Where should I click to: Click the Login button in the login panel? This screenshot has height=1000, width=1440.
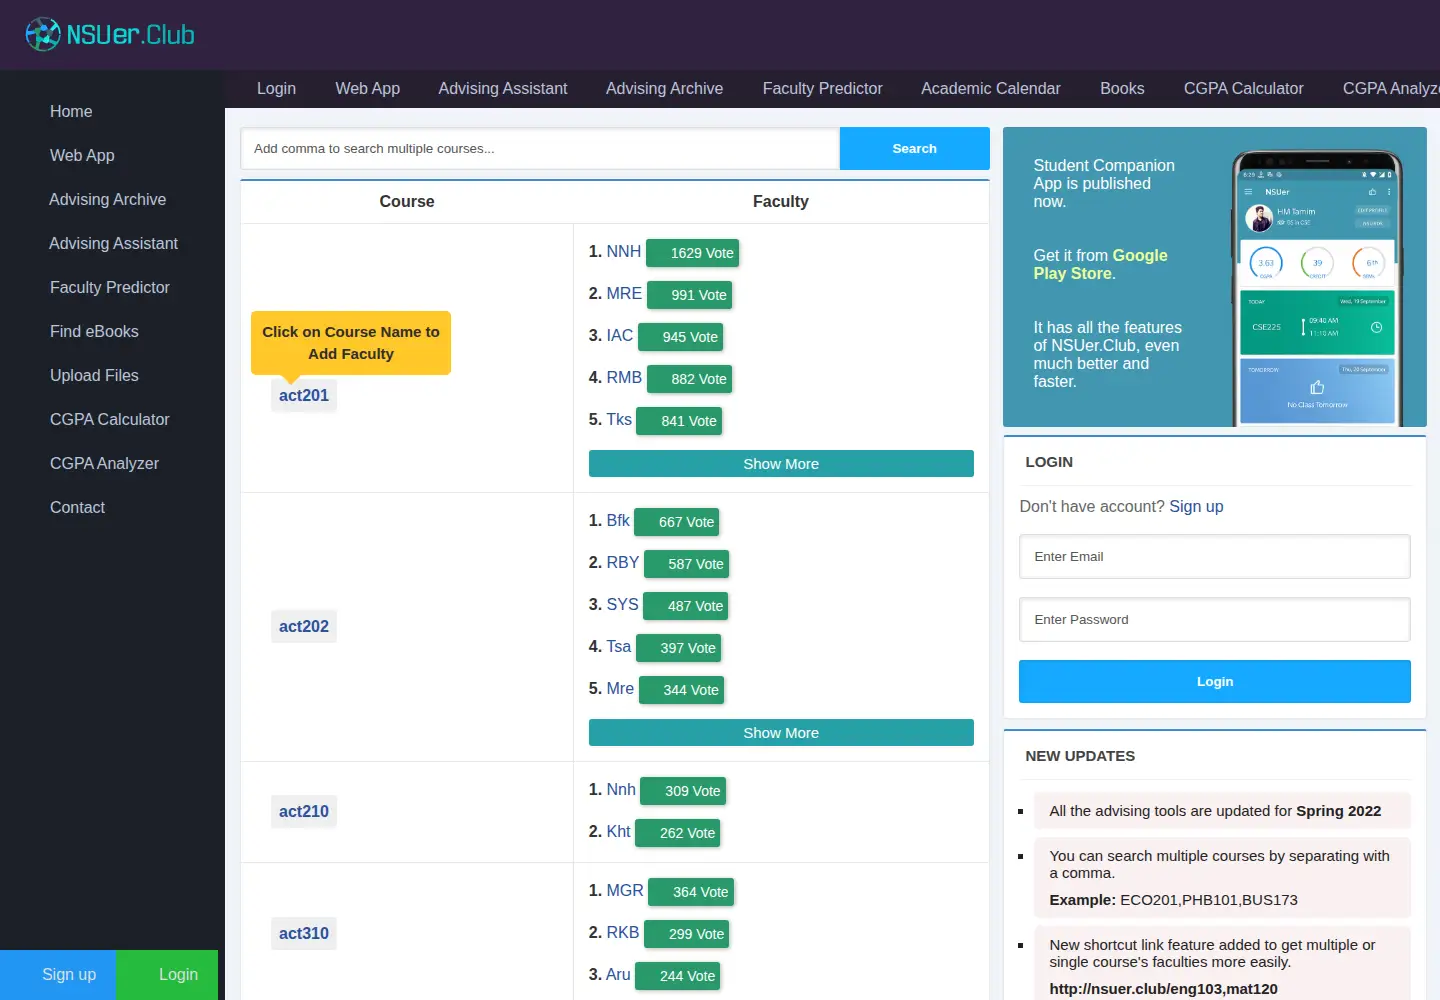pyautogui.click(x=1215, y=682)
